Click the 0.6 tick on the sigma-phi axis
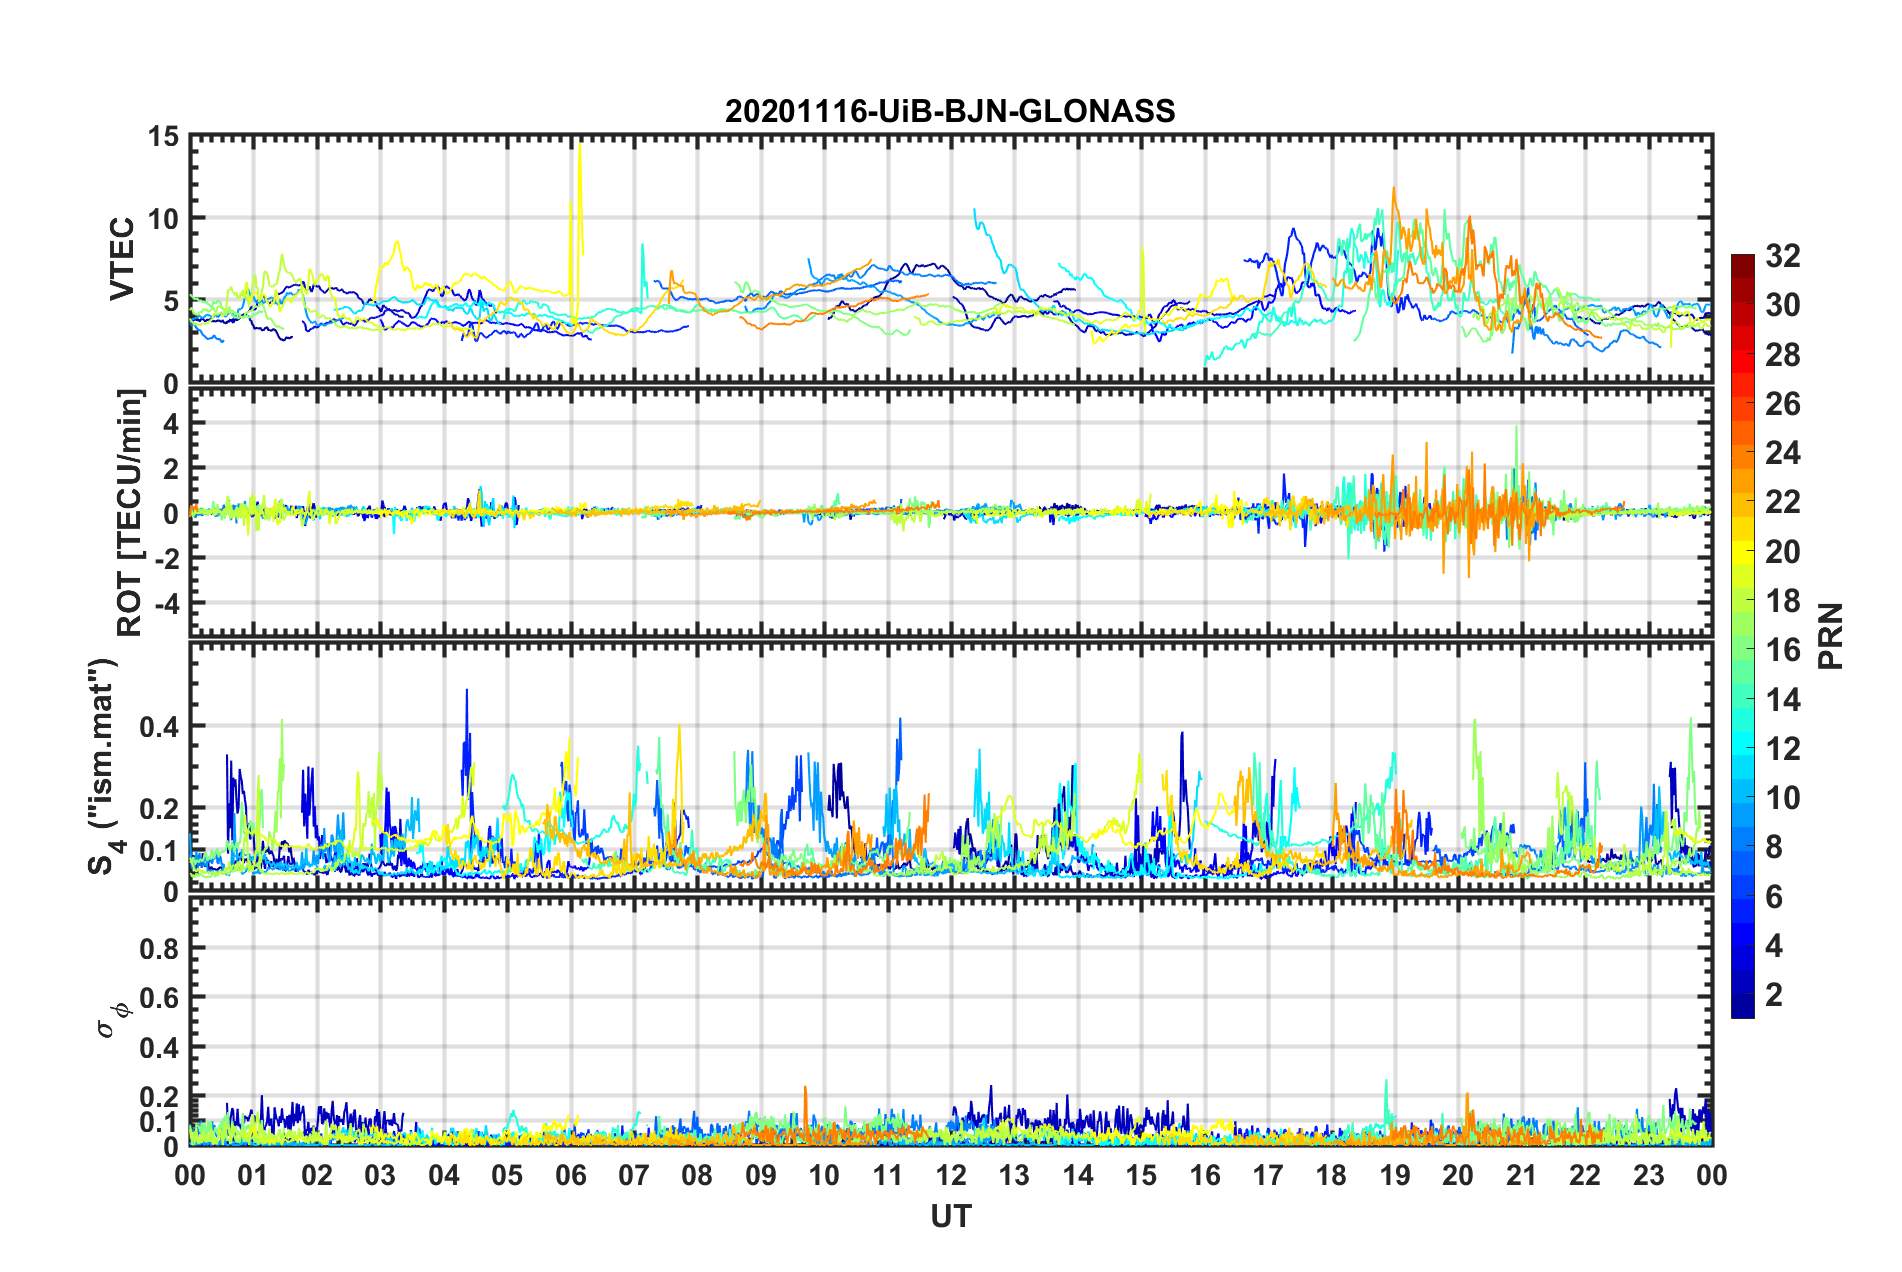This screenshot has height=1272, width=1902. [160, 998]
